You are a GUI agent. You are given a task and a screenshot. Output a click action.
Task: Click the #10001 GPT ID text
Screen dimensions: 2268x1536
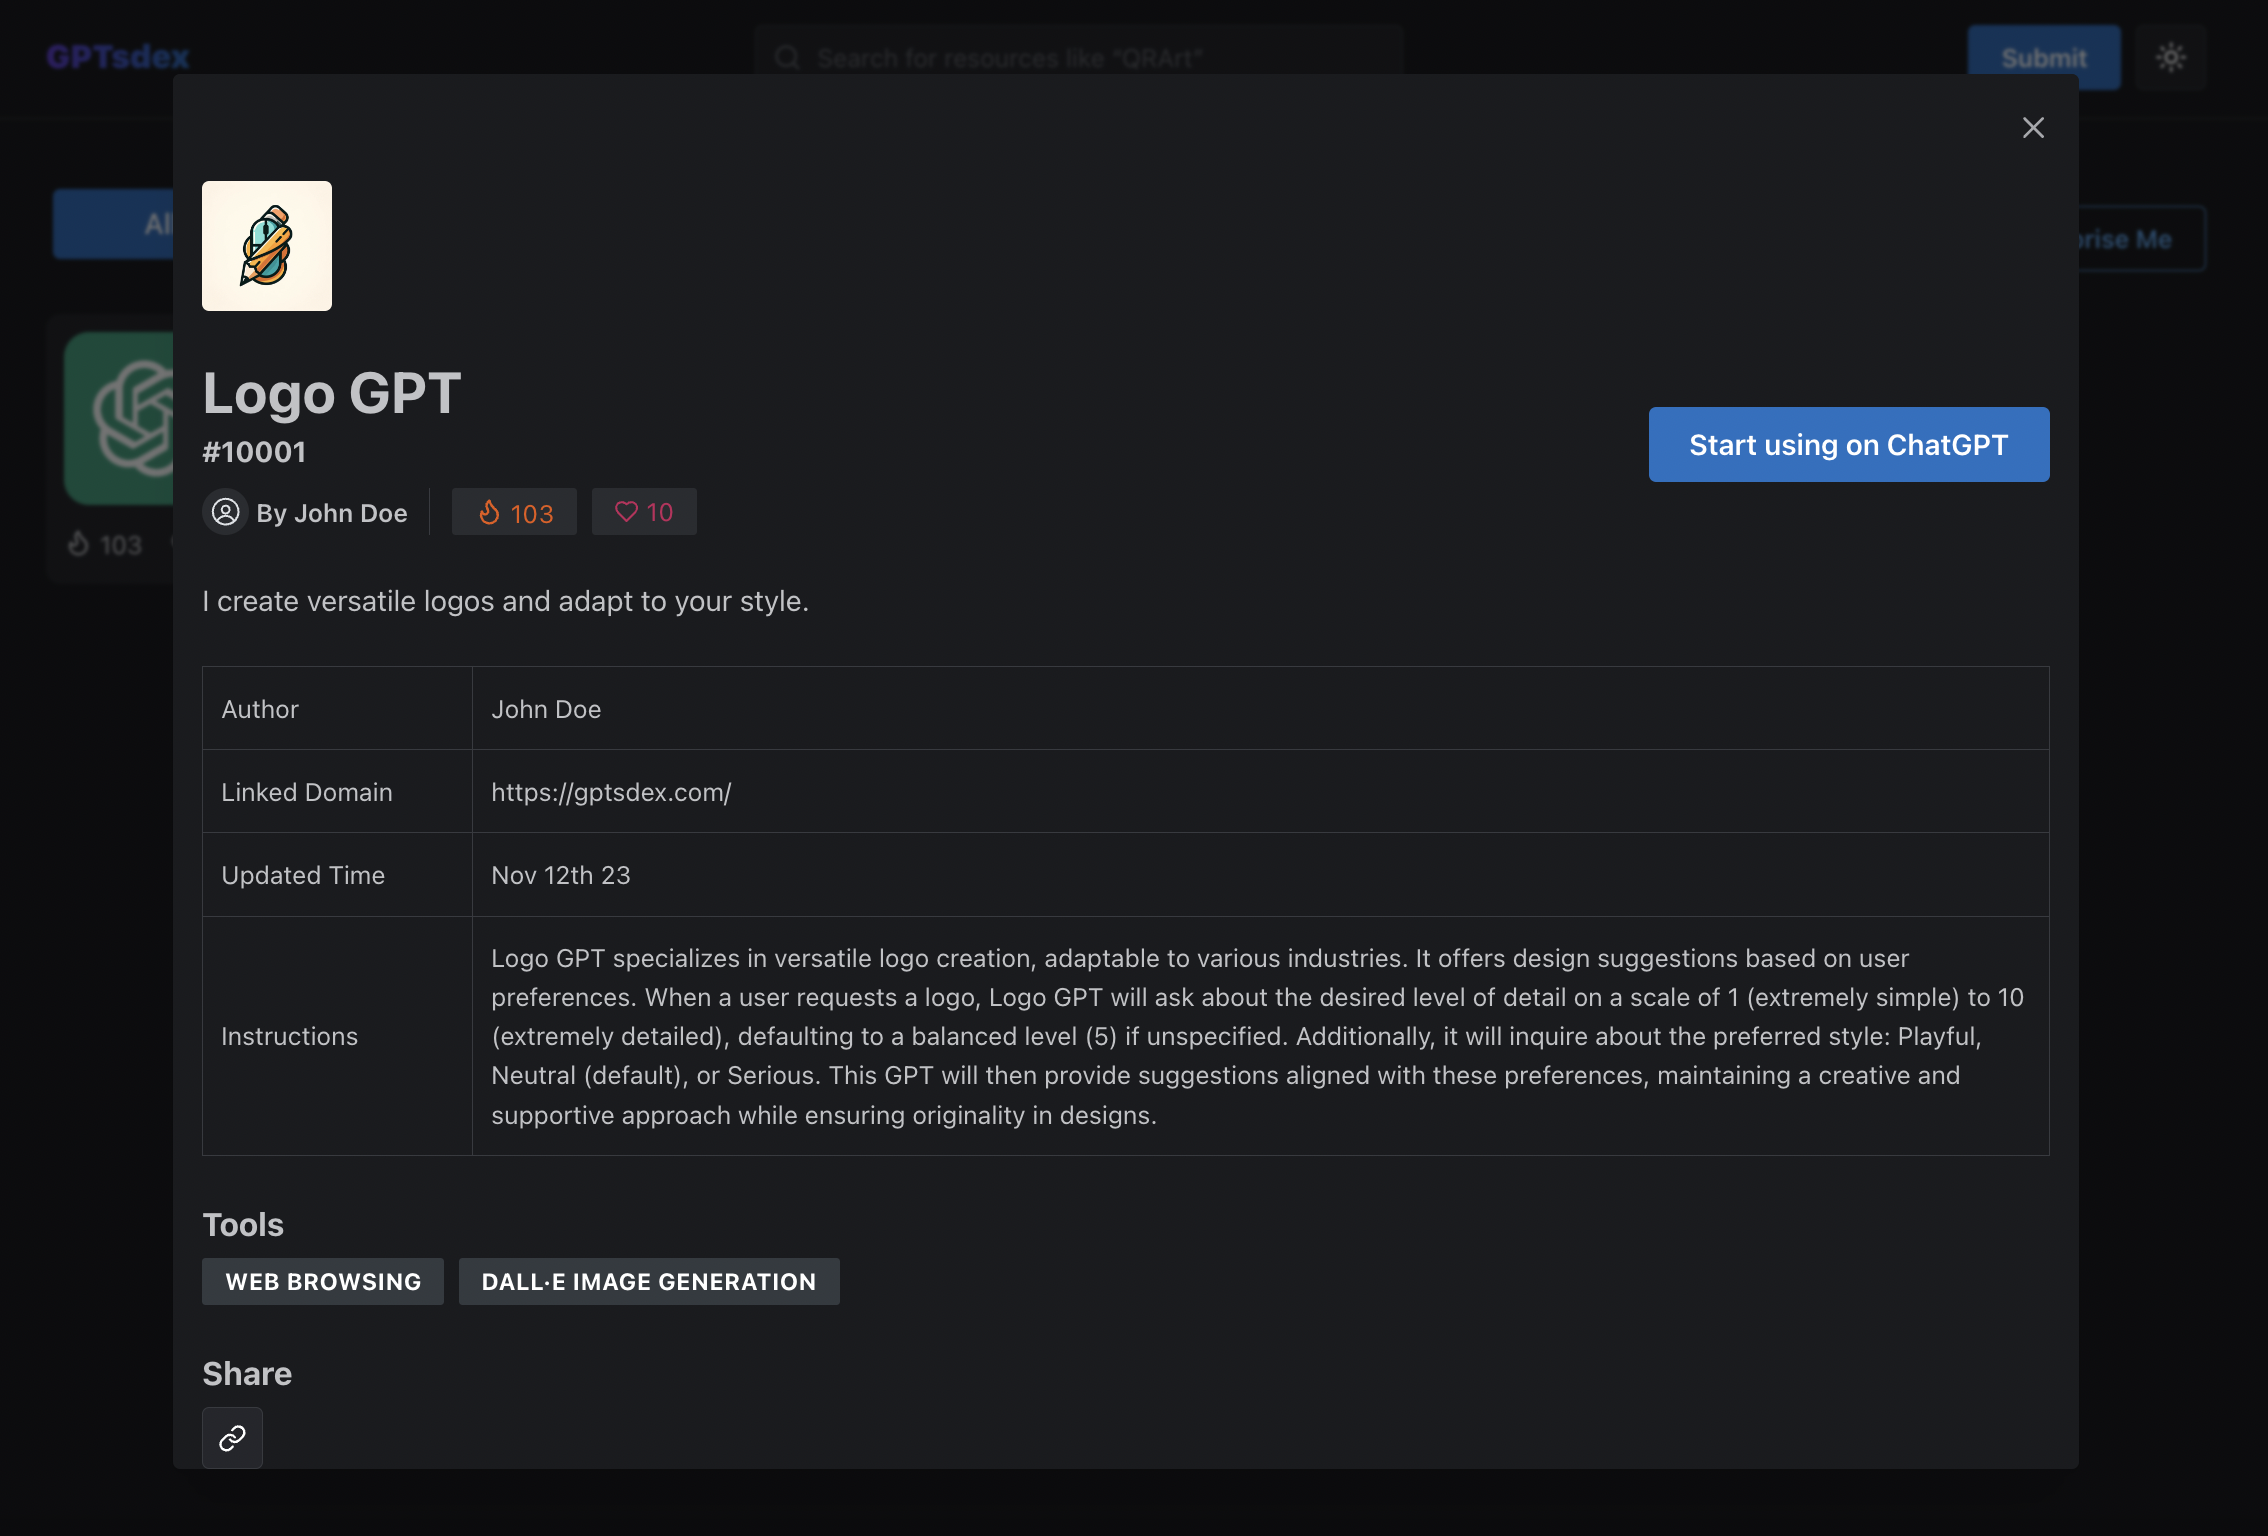click(254, 452)
